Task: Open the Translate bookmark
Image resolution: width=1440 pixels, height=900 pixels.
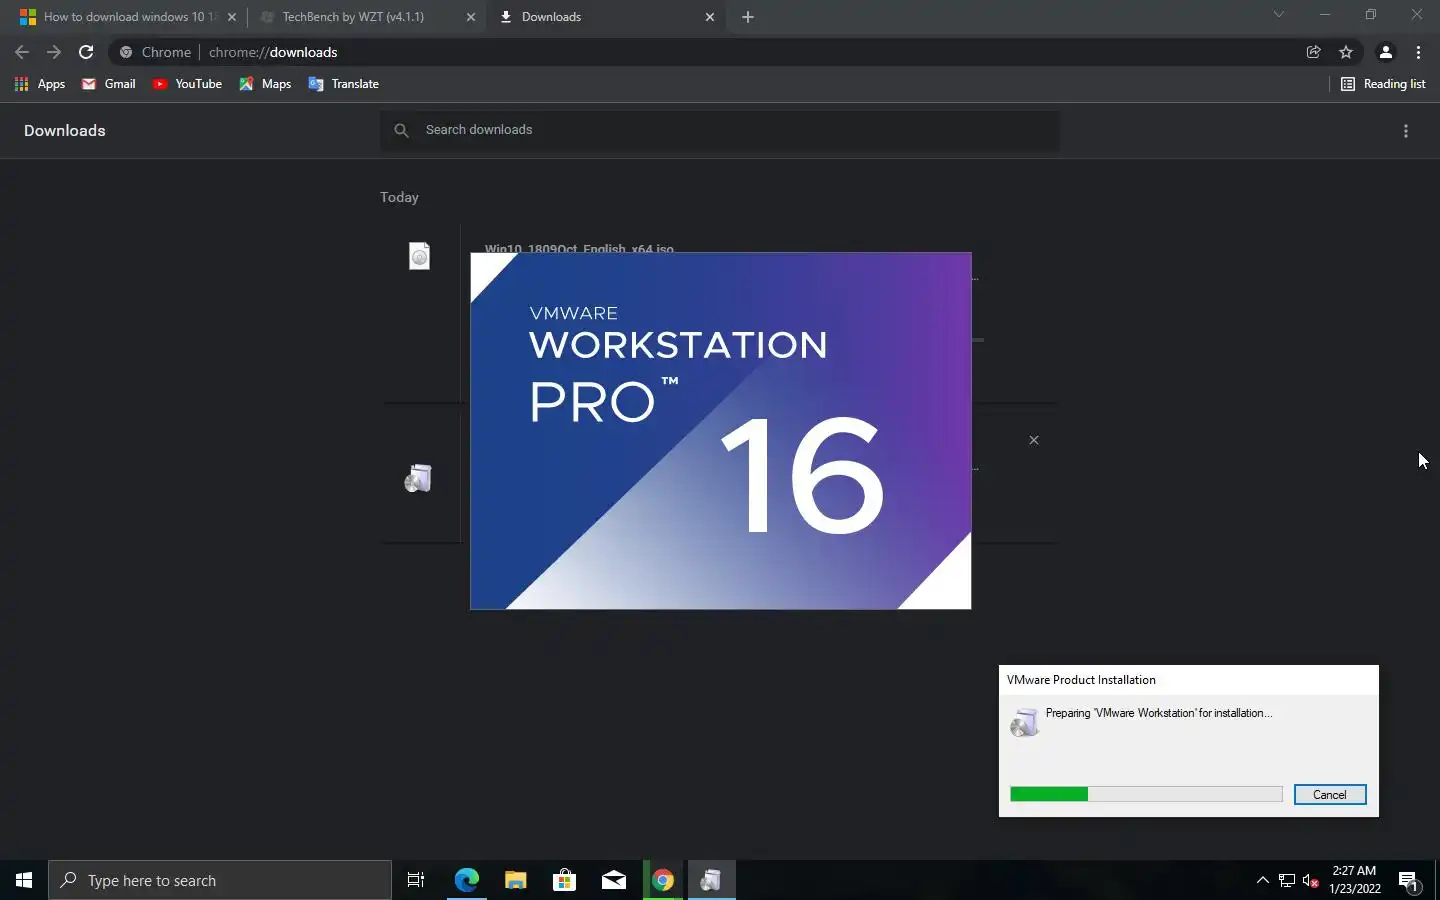Action: [x=344, y=84]
